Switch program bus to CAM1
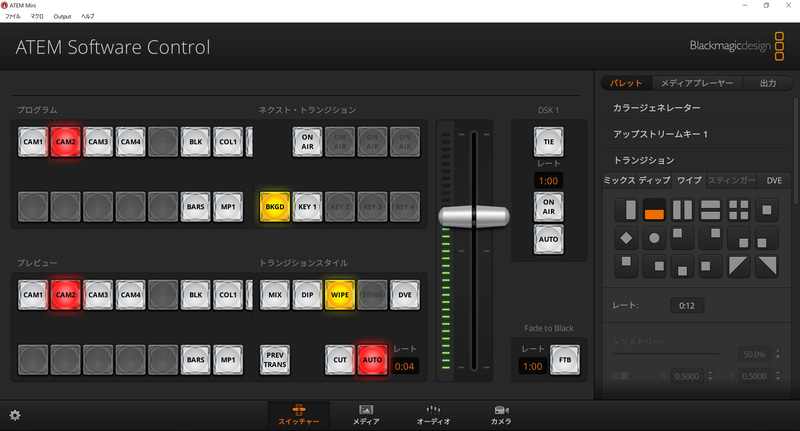800x431 pixels. pyautogui.click(x=33, y=142)
